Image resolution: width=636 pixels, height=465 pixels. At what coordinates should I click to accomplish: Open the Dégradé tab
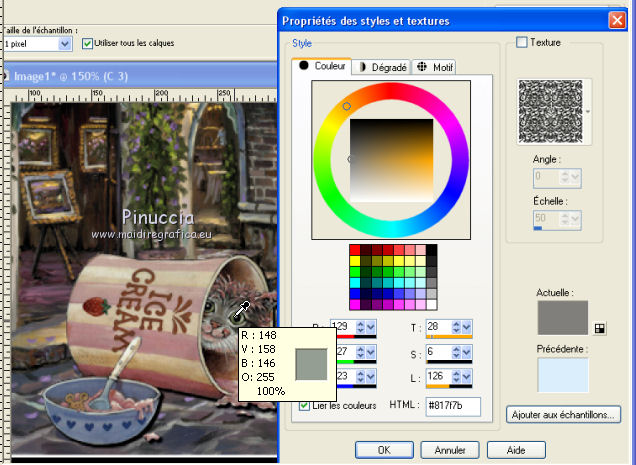pos(382,67)
